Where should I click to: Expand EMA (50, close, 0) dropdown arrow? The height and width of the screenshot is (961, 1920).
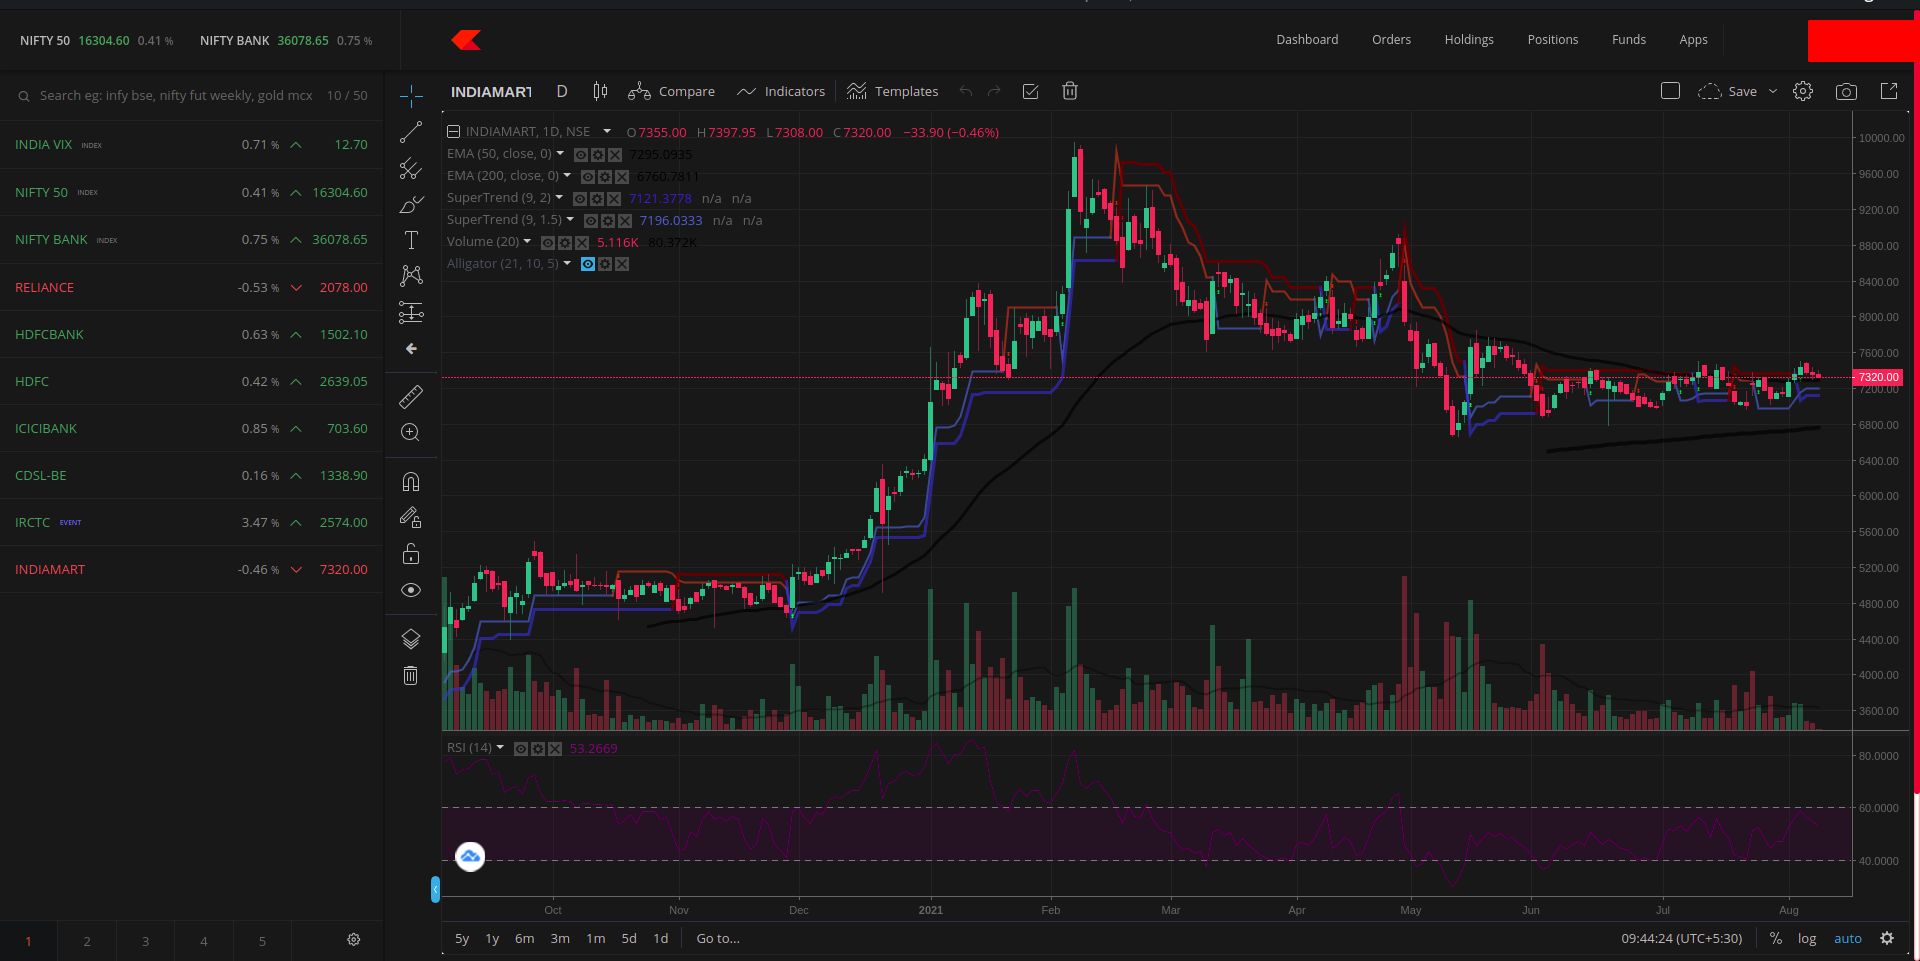(560, 153)
